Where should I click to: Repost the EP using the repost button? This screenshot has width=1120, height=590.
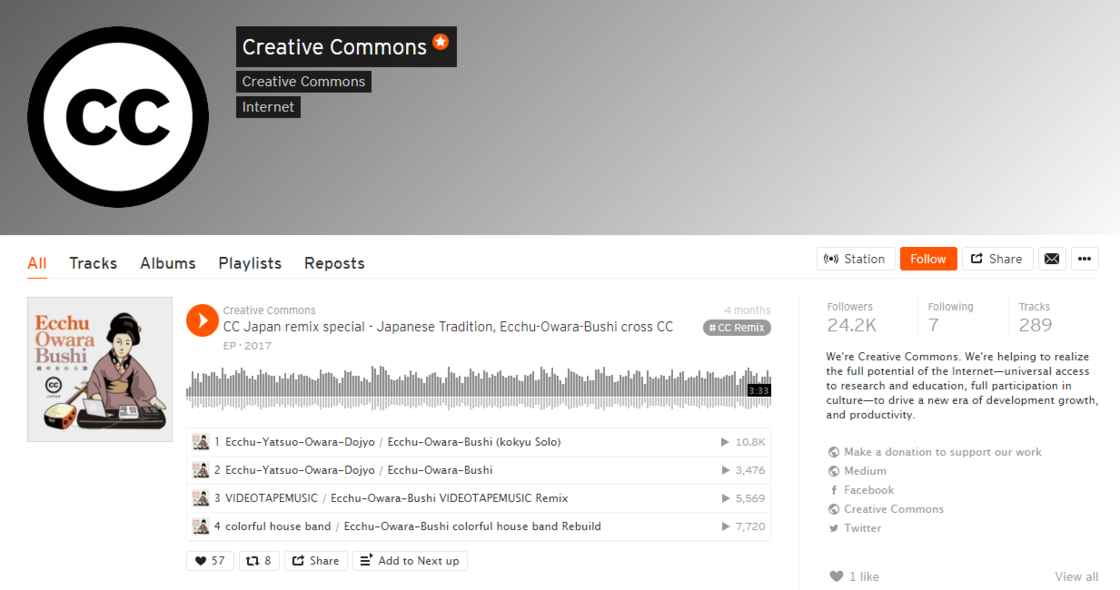[x=259, y=561]
